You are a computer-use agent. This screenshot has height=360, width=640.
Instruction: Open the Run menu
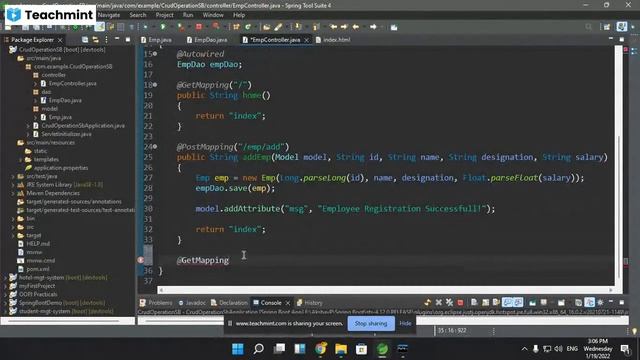pos(188,15)
